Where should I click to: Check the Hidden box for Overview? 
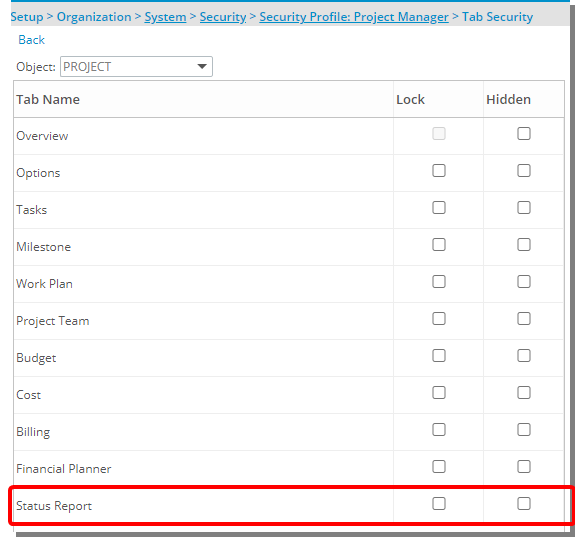[524, 134]
